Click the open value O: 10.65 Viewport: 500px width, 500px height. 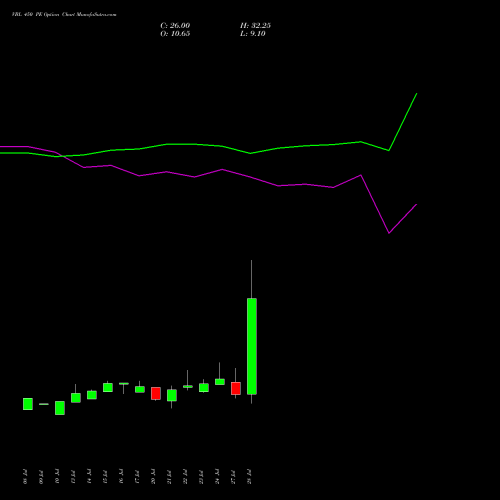175,34
